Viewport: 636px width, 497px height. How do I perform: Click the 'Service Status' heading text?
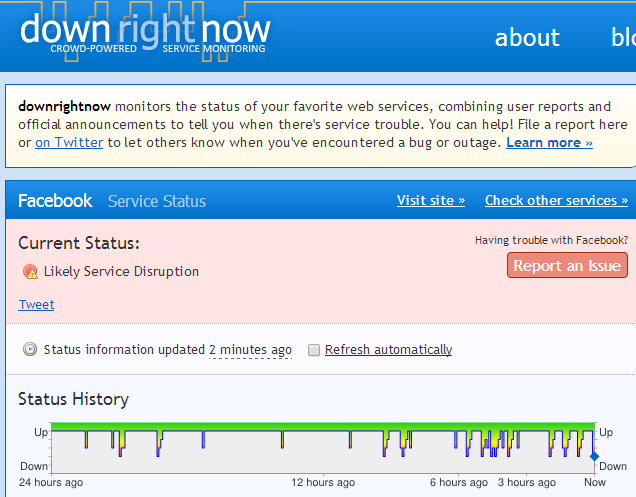(157, 202)
